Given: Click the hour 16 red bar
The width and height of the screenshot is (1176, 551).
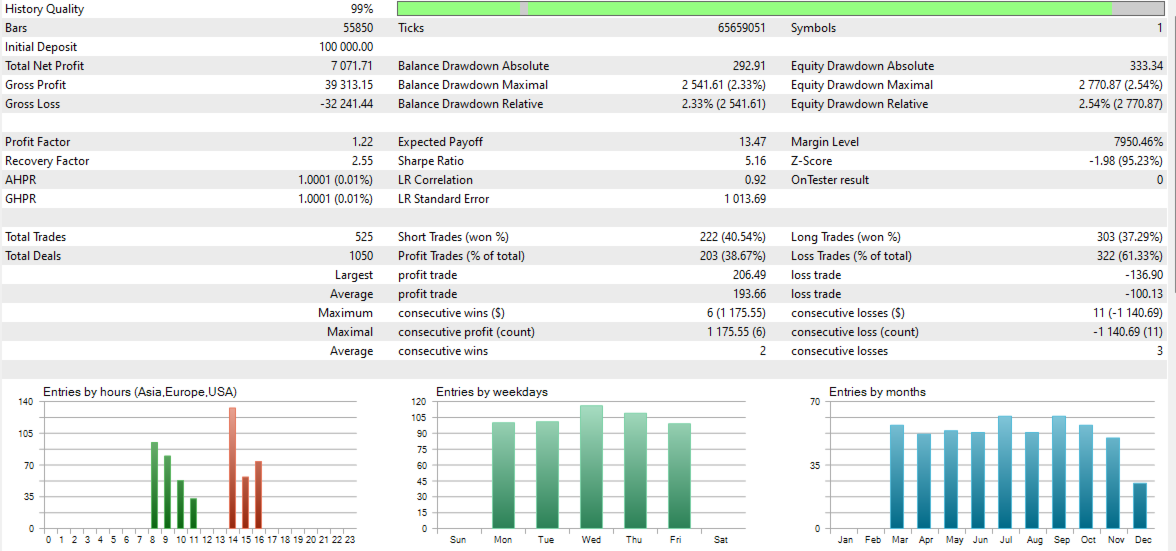Looking at the screenshot, I should click(258, 495).
